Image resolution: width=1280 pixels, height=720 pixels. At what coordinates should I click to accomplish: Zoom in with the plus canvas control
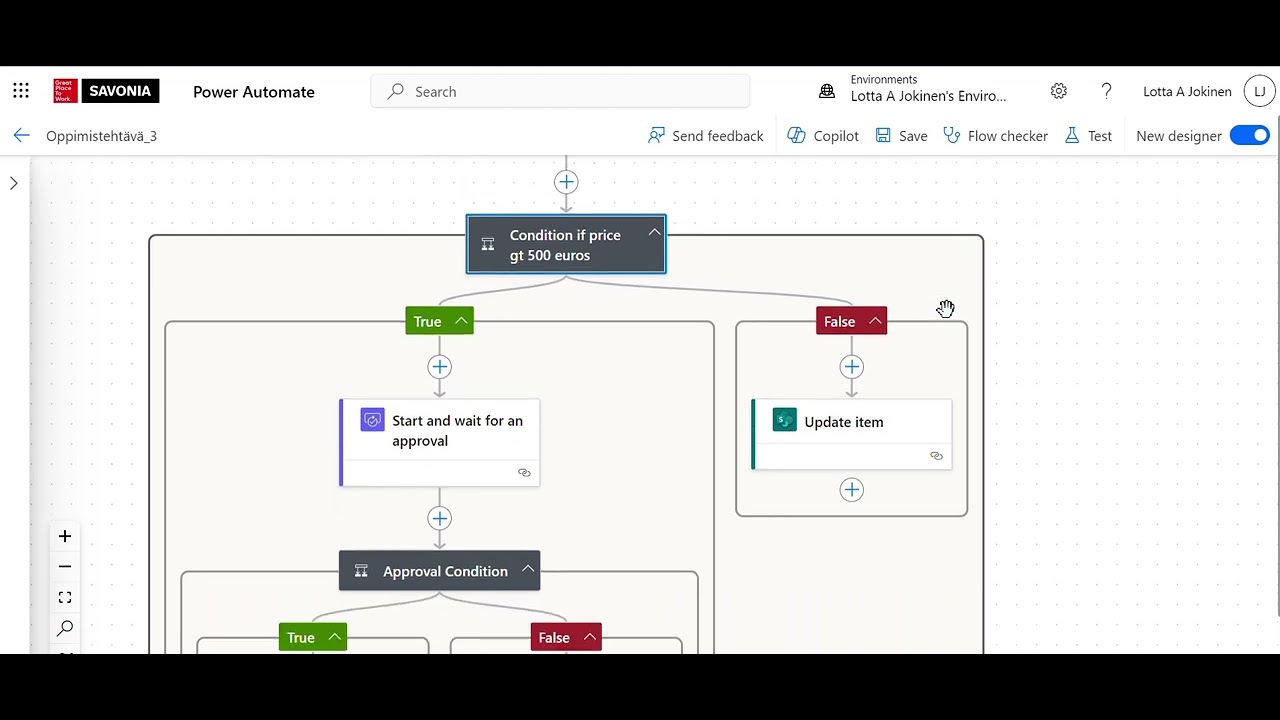click(65, 536)
